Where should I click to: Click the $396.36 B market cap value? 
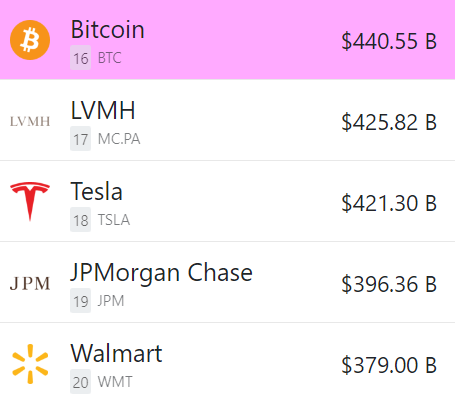(389, 284)
